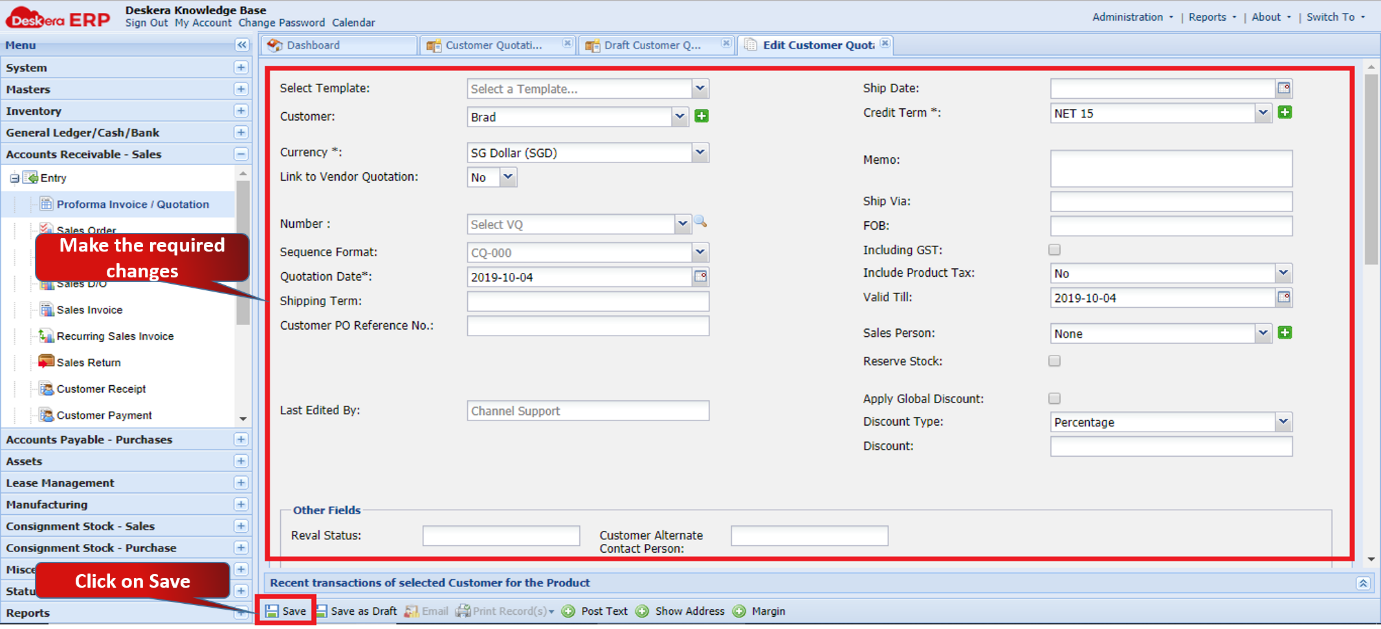Open Credit Term dropdown NET 15
This screenshot has height=629, width=1381.
click(x=1264, y=113)
